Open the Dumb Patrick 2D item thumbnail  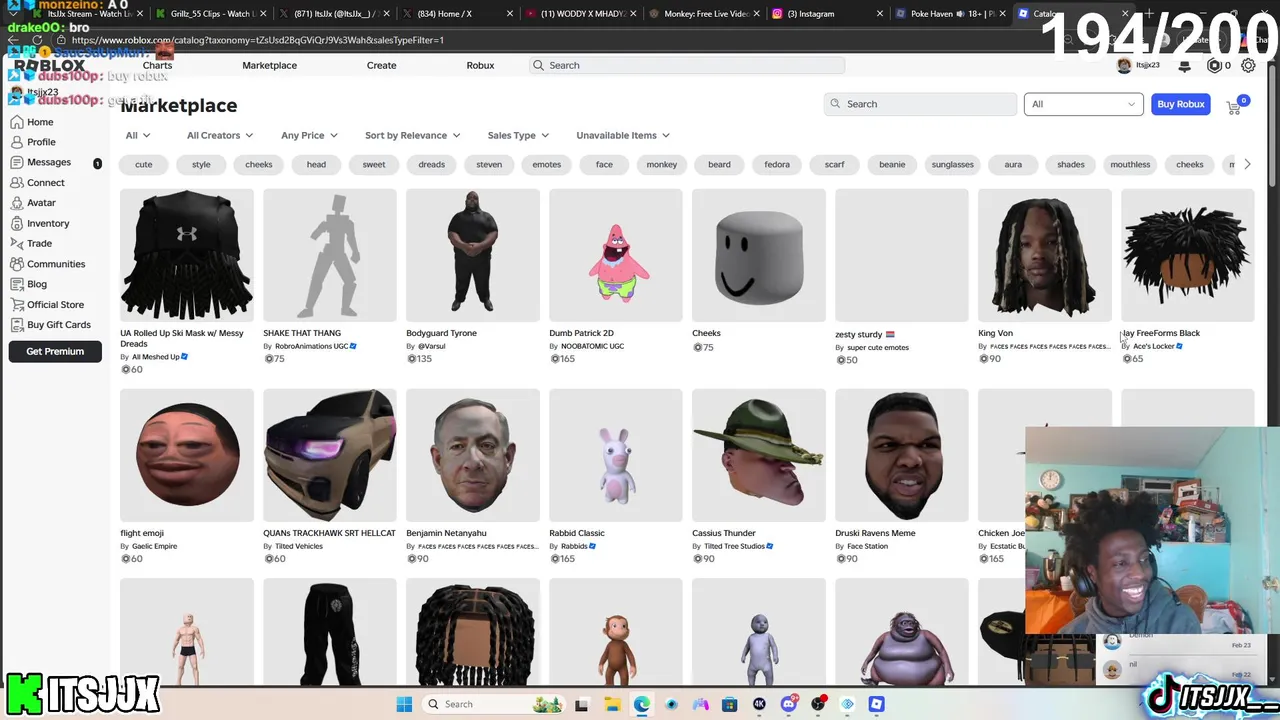[x=615, y=255]
